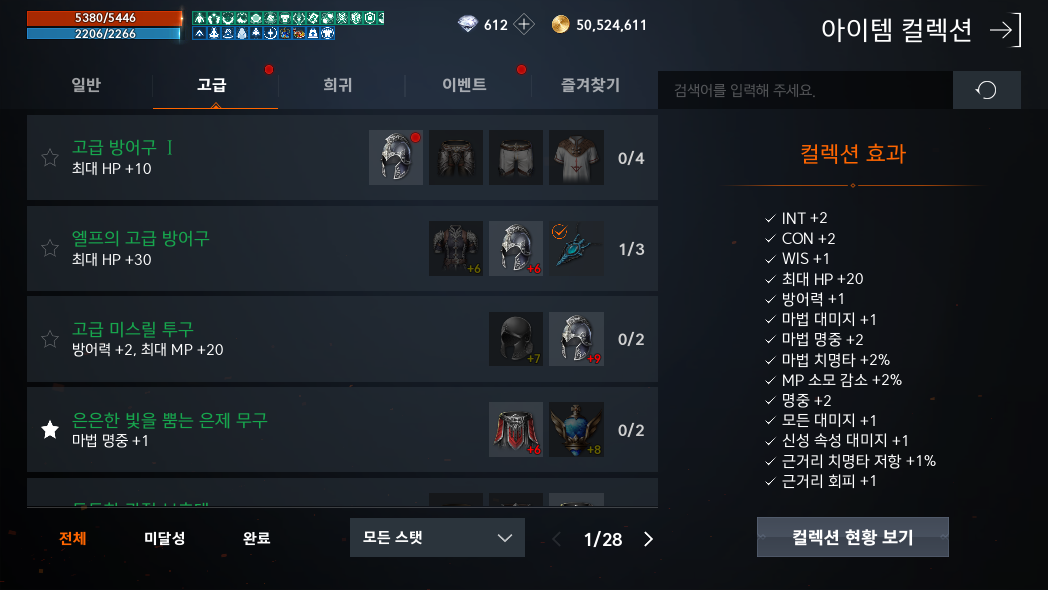Click the gold coin currency icon
The image size is (1048, 590).
coord(560,25)
